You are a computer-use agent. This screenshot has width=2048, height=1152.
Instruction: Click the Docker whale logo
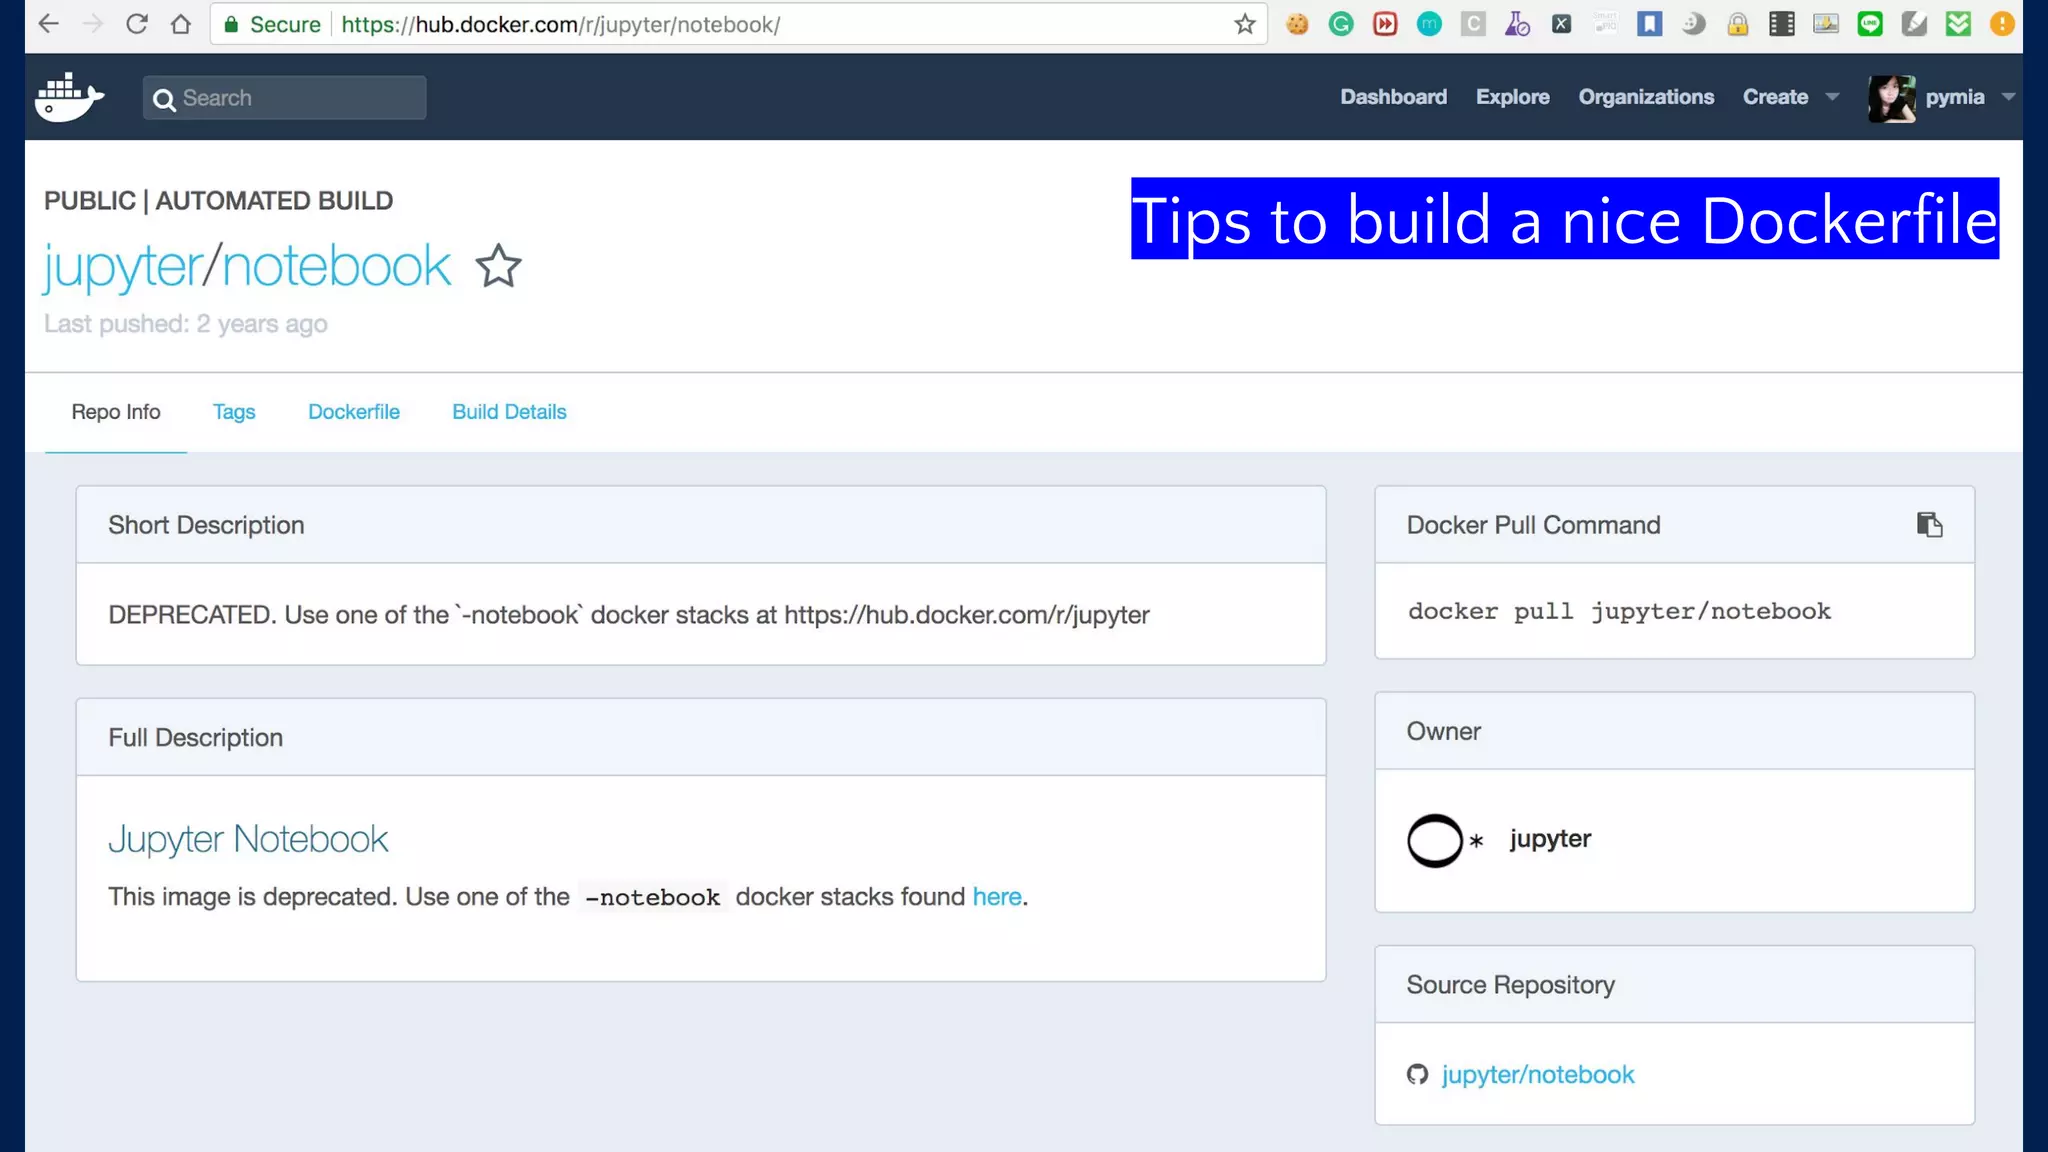click(x=69, y=97)
